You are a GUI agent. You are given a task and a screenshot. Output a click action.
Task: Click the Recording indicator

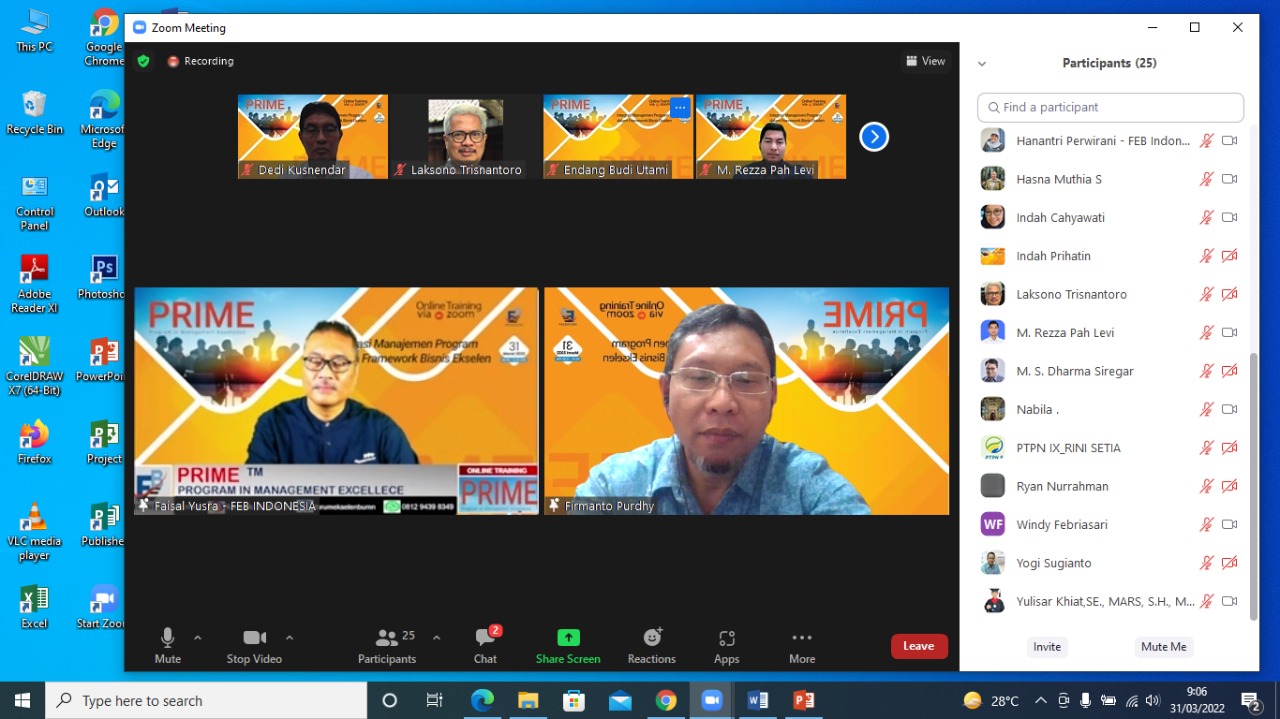pyautogui.click(x=200, y=61)
